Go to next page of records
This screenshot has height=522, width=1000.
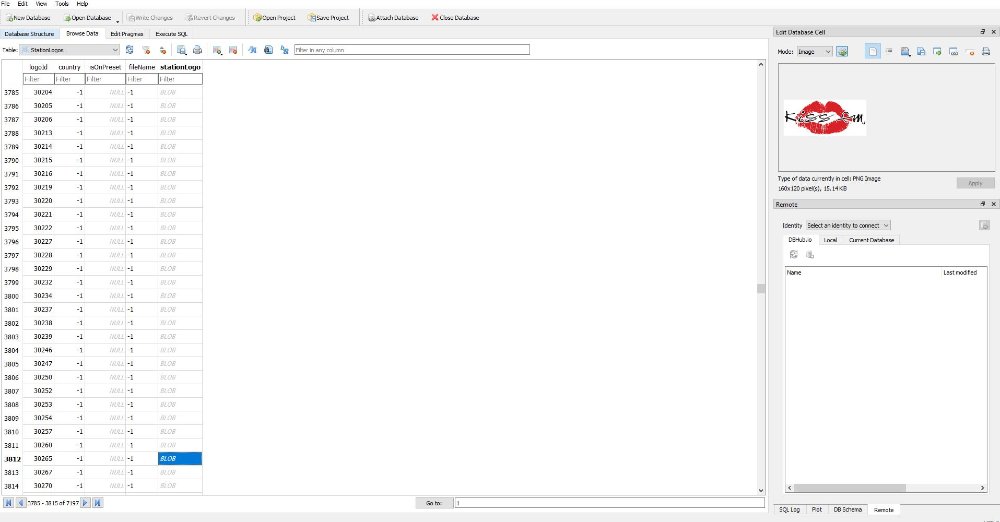click(85, 503)
